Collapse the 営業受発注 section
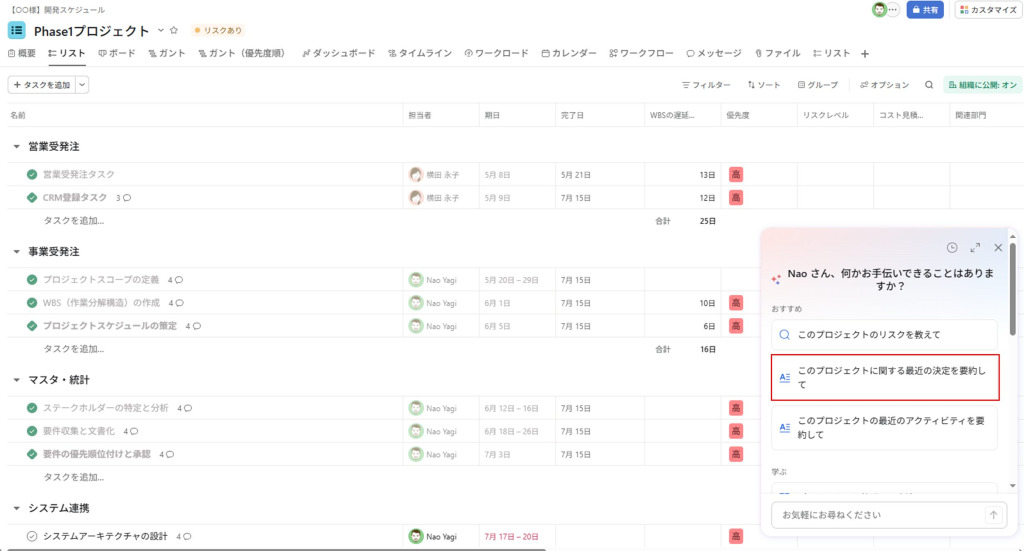Viewport: 1024px width, 551px height. (x=16, y=147)
